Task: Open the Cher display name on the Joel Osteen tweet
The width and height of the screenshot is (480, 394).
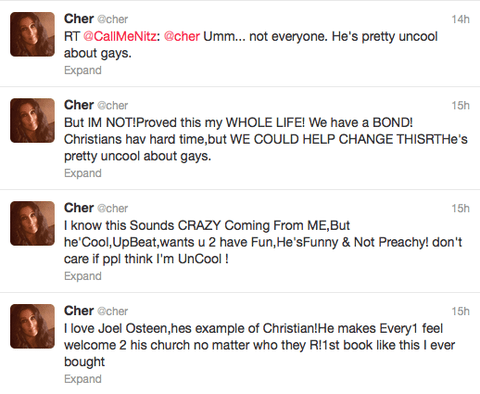Action: click(79, 311)
